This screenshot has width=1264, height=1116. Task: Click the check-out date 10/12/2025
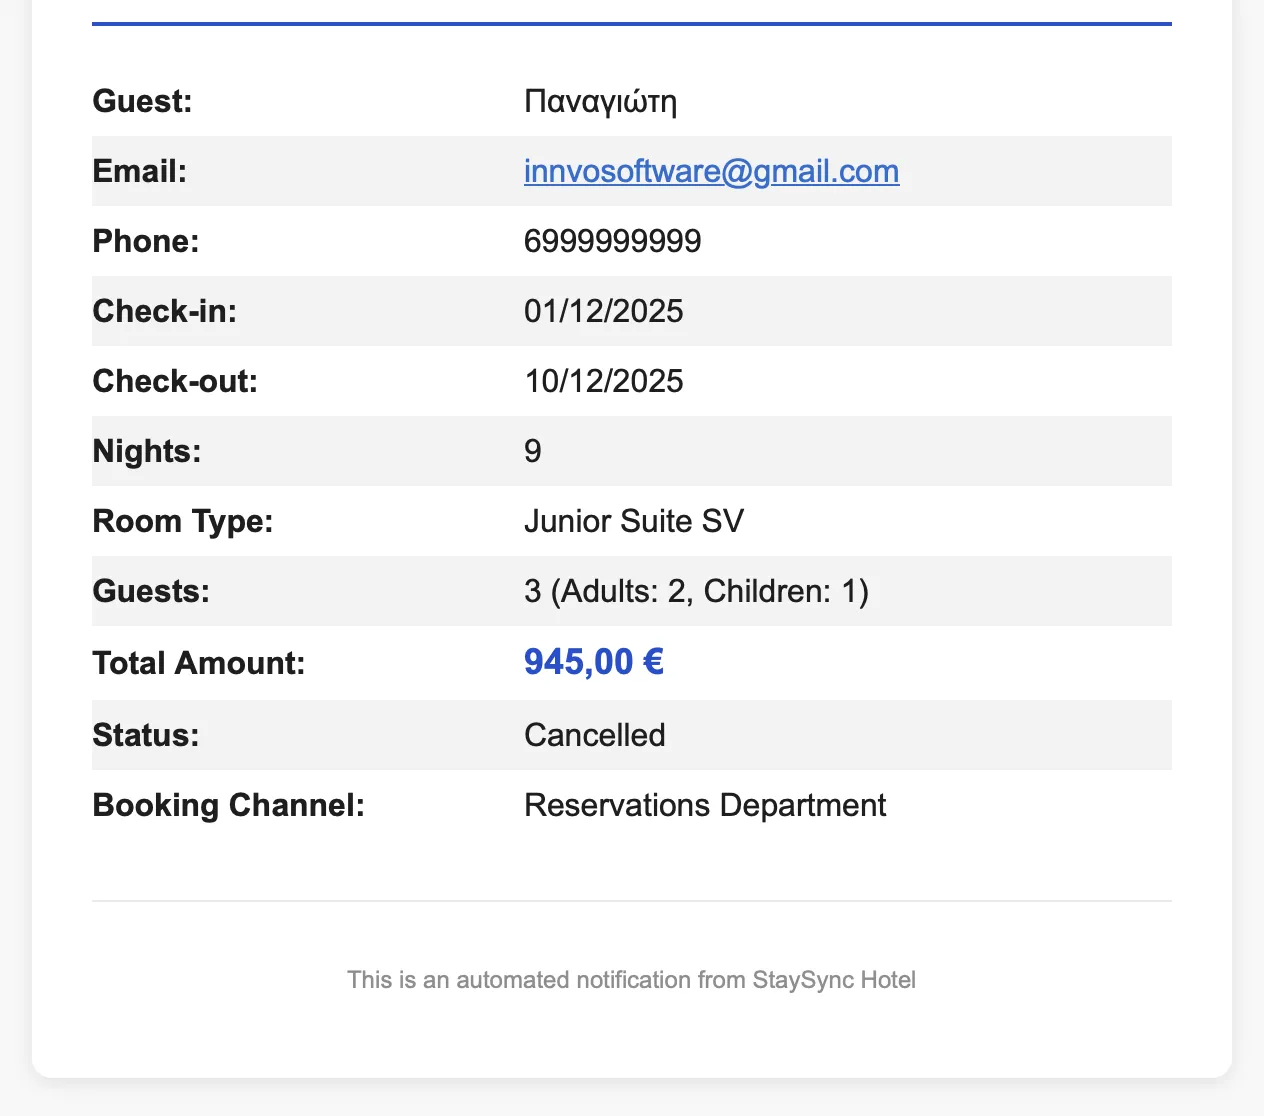[x=603, y=381]
